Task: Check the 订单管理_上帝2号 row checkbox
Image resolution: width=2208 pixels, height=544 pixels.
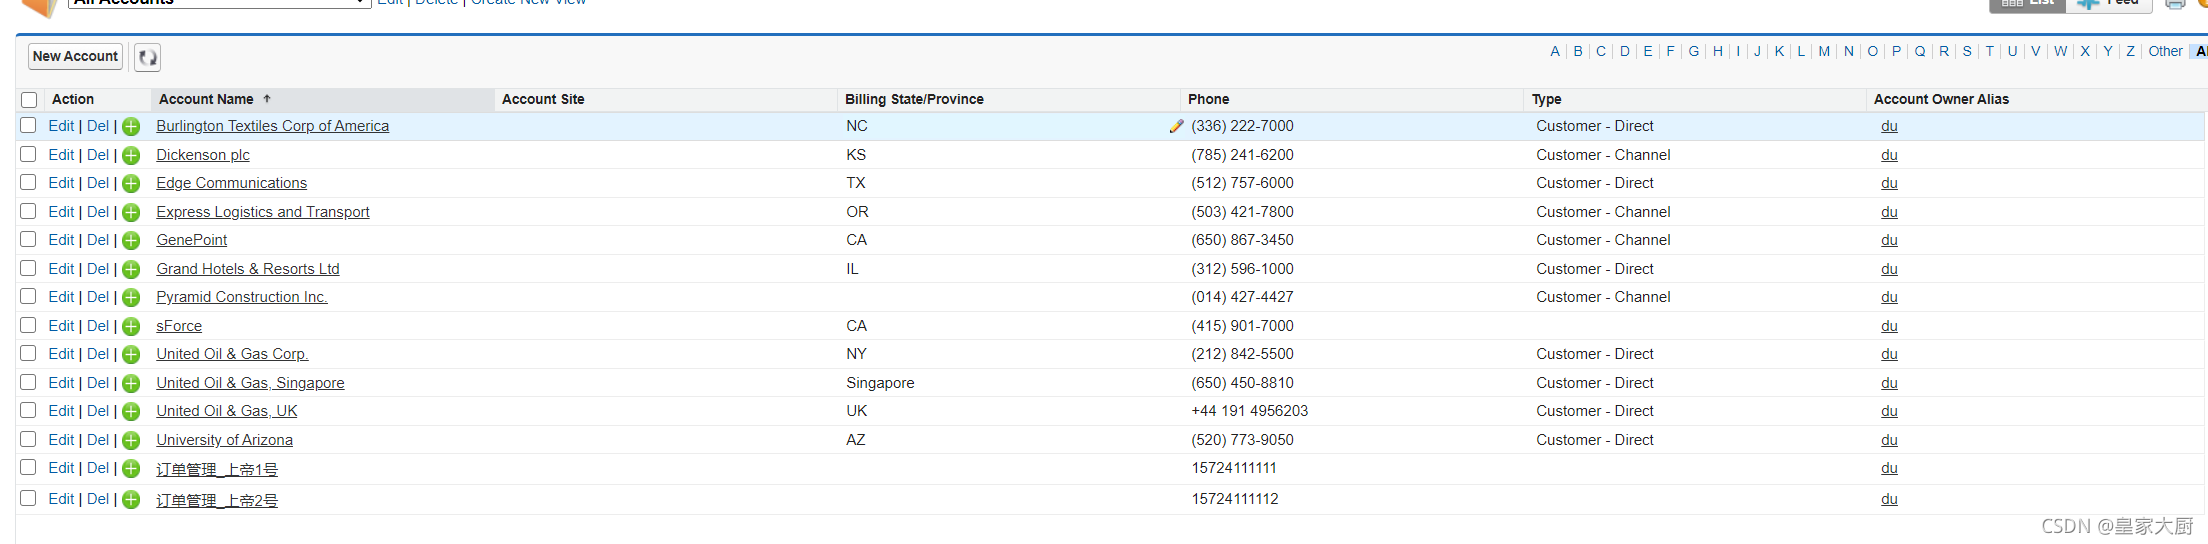Action: click(x=28, y=498)
